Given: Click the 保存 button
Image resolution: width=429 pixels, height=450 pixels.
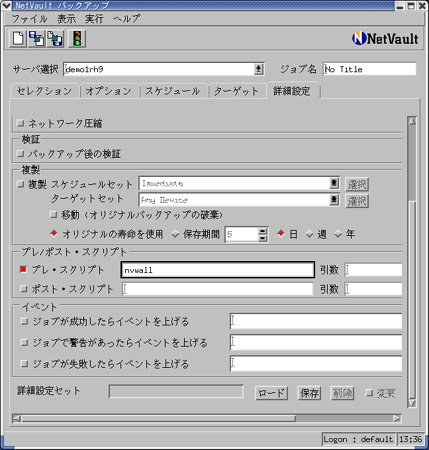Looking at the screenshot, I should click(x=309, y=393).
